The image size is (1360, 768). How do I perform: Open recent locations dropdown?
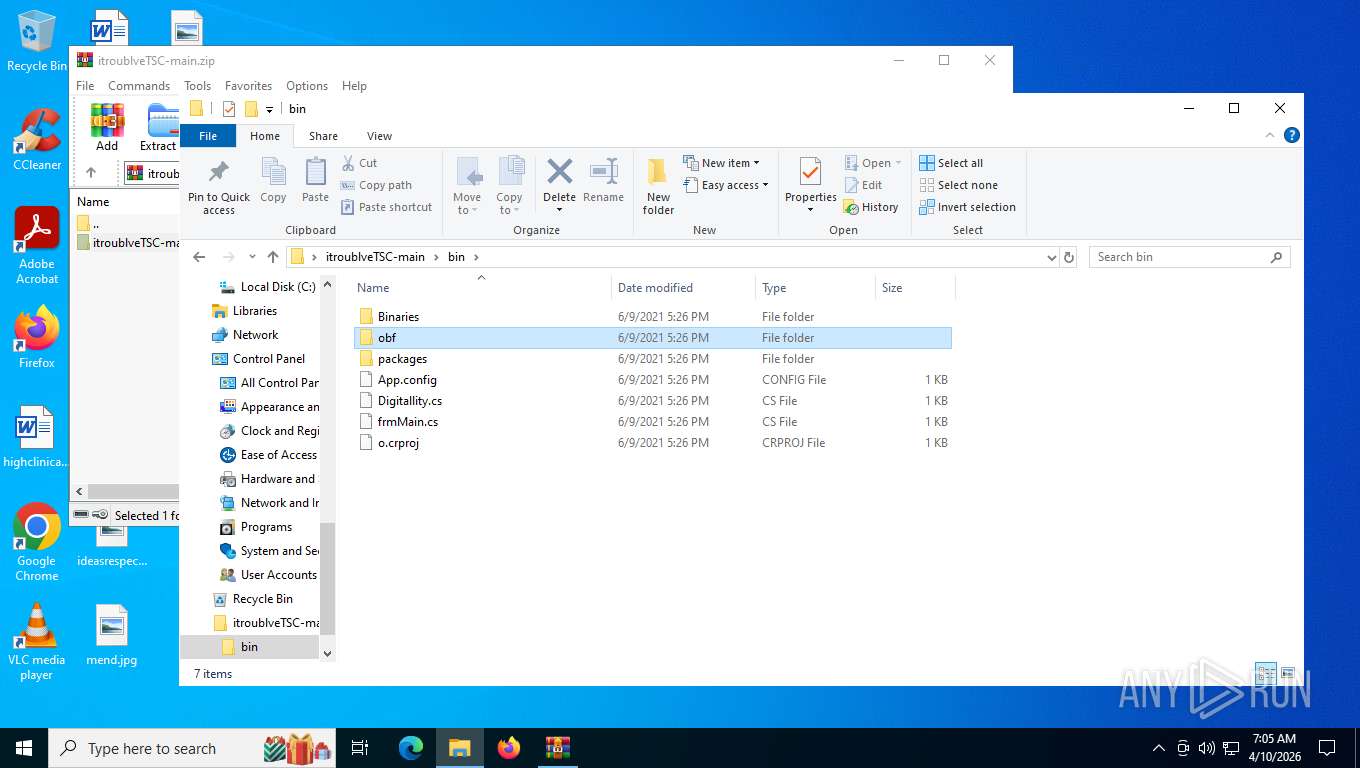[252, 257]
